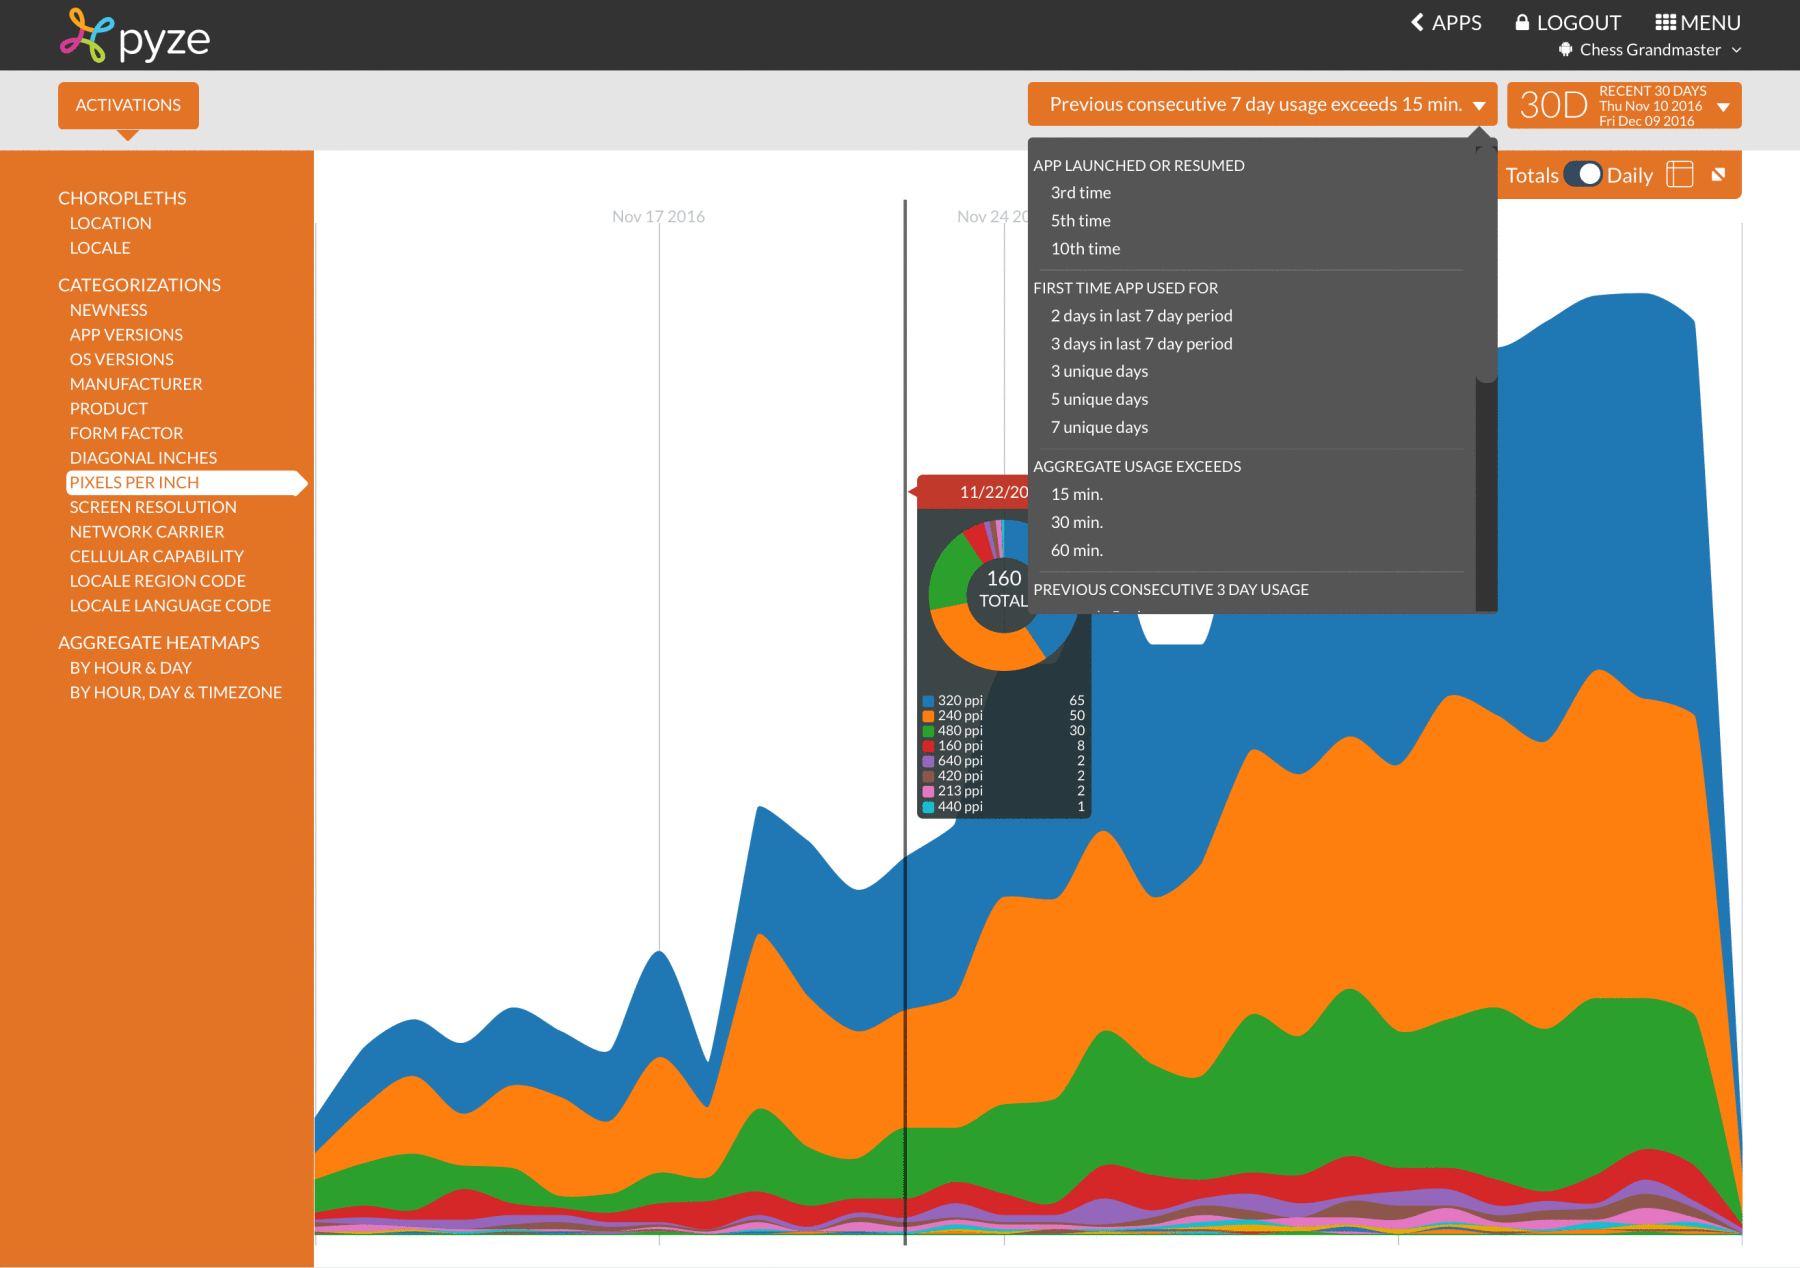Choose '5 unique days' option
This screenshot has height=1268, width=1800.
[1099, 399]
